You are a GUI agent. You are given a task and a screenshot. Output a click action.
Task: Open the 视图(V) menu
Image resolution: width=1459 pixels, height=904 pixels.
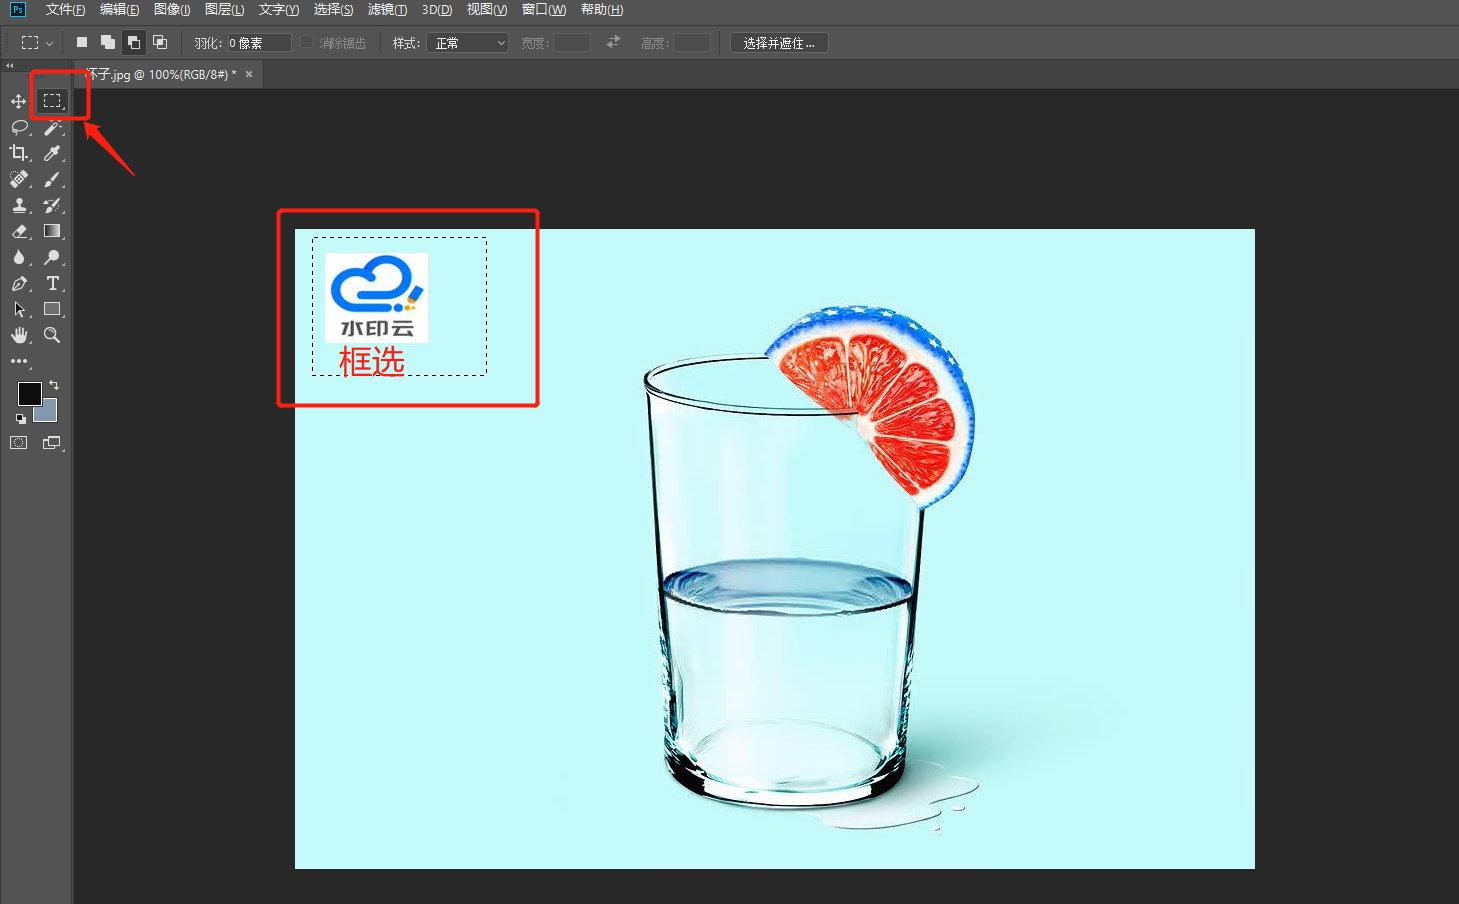click(487, 10)
